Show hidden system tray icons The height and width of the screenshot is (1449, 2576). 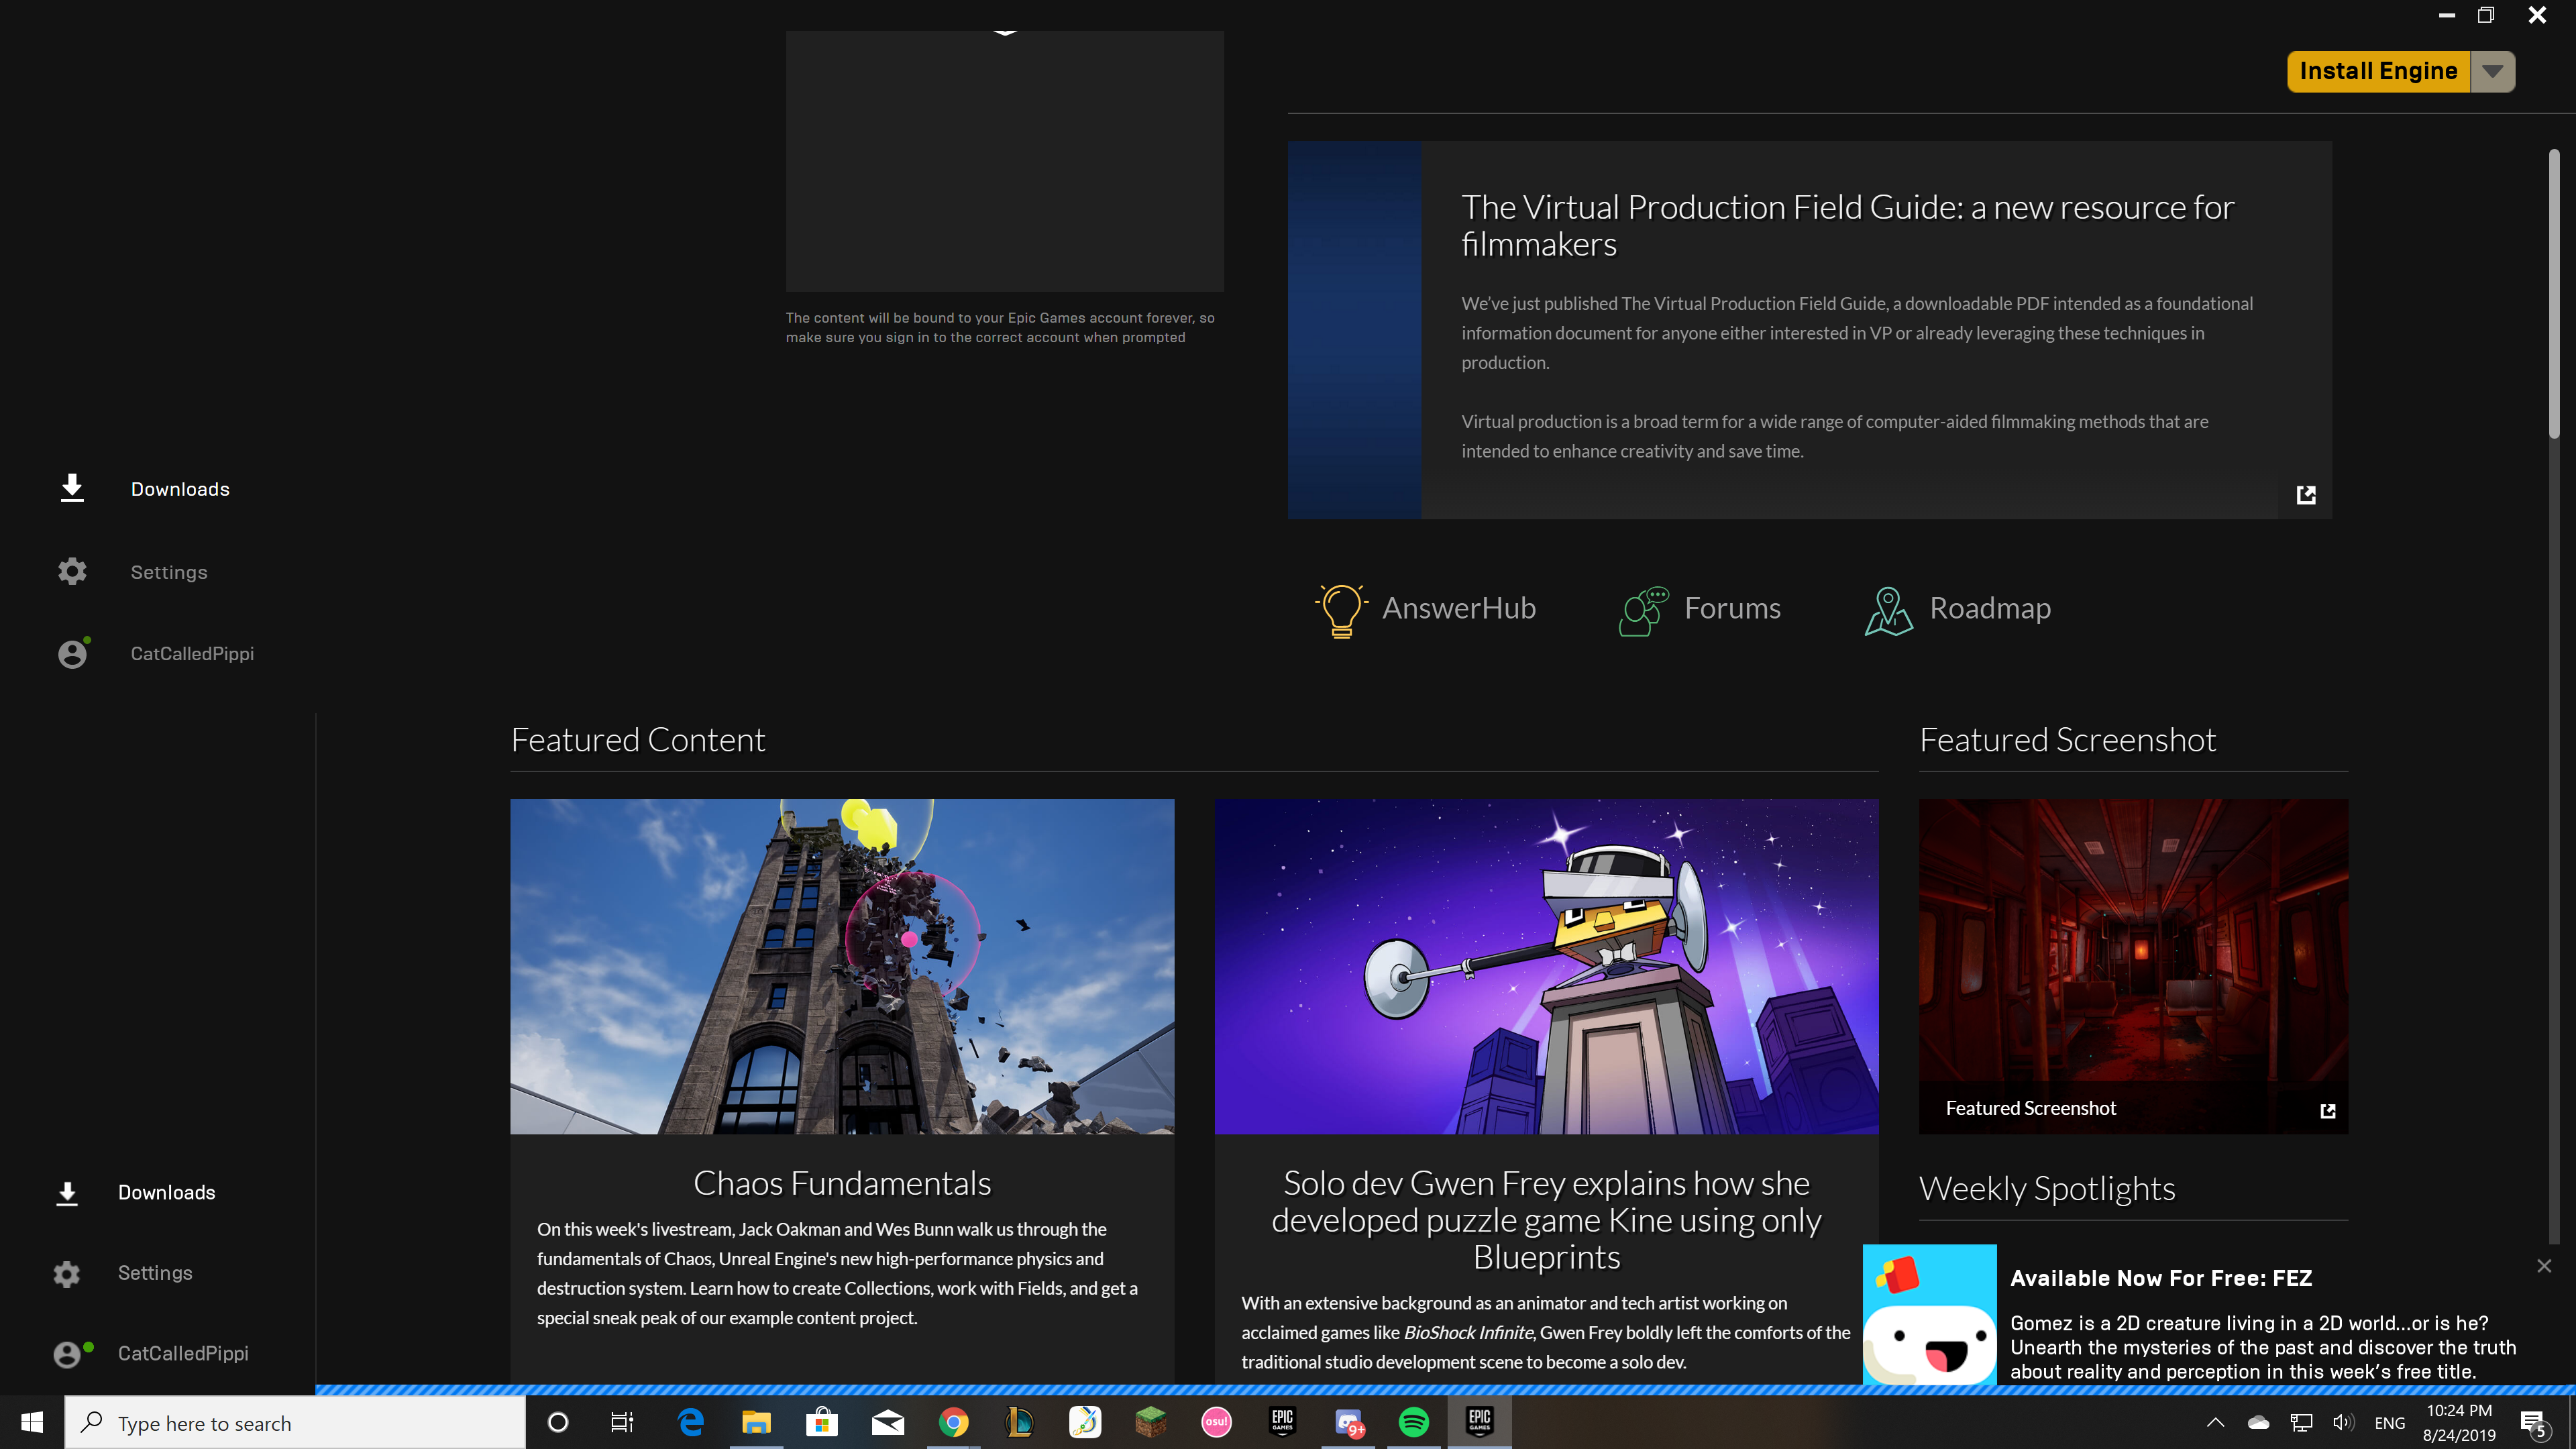tap(2216, 1422)
